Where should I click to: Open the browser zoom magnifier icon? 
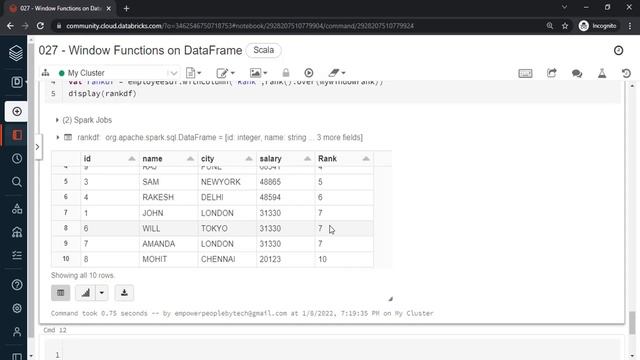click(550, 26)
